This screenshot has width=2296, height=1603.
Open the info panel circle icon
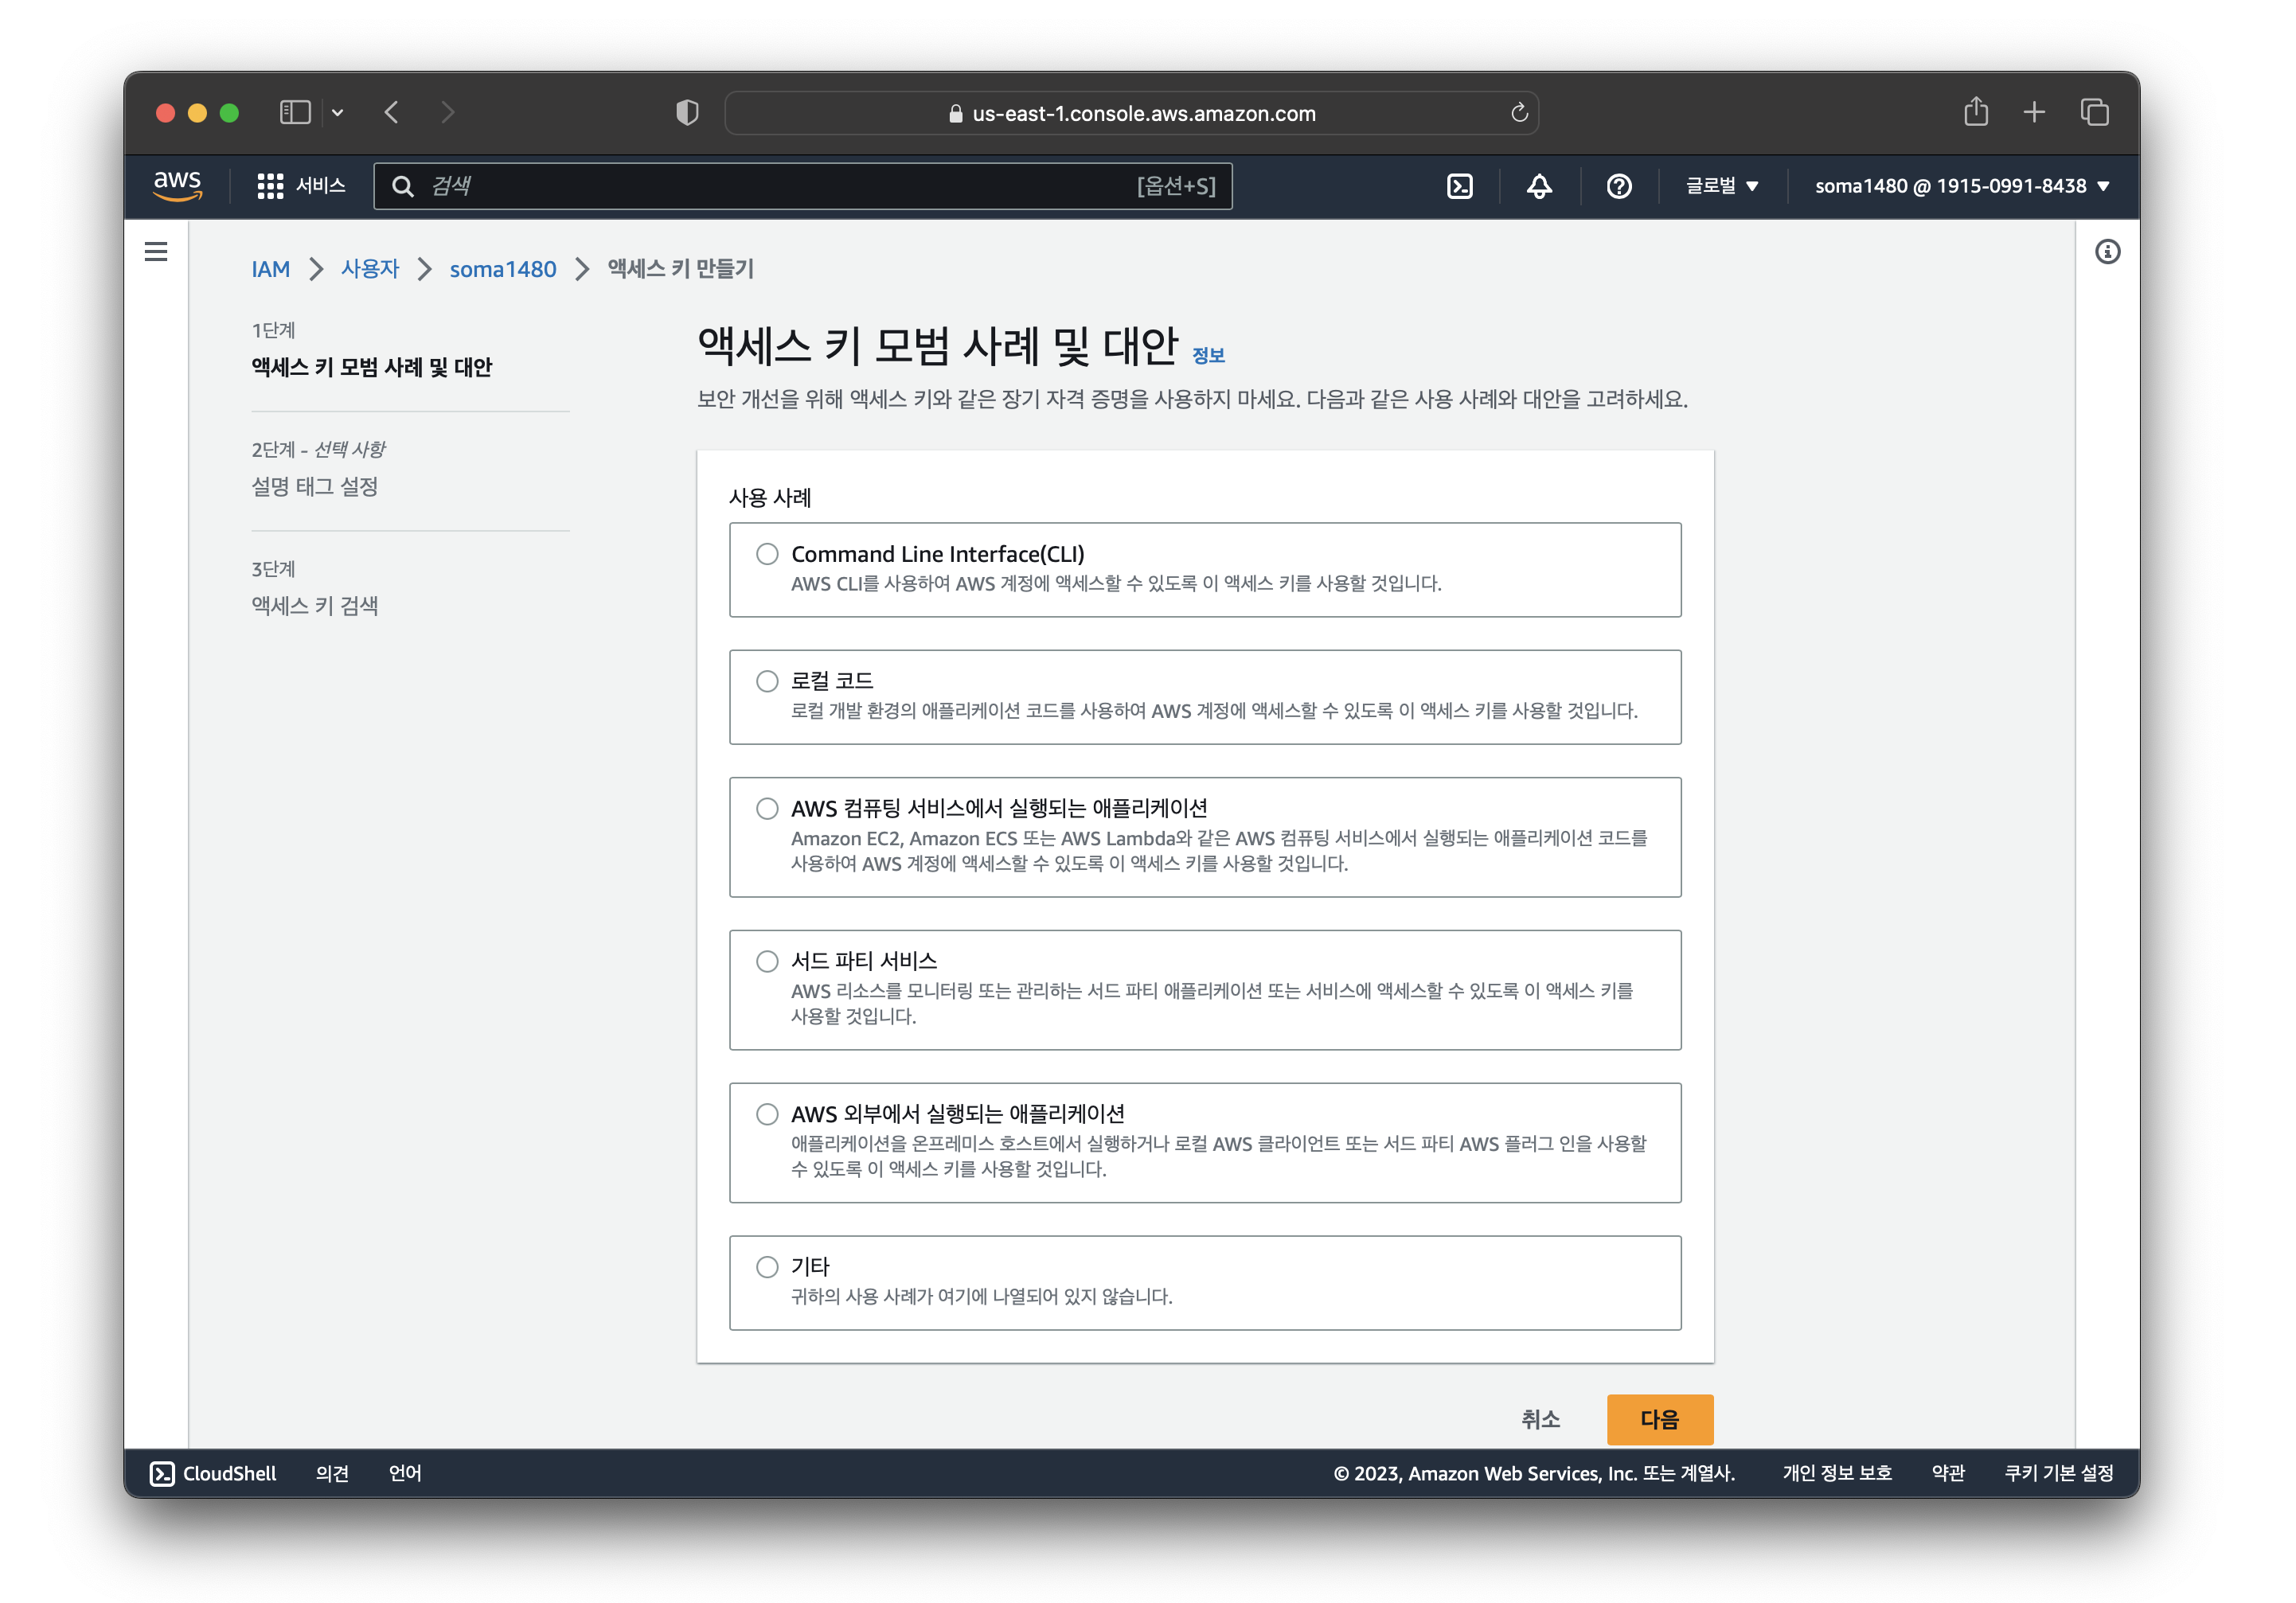pyautogui.click(x=2107, y=252)
